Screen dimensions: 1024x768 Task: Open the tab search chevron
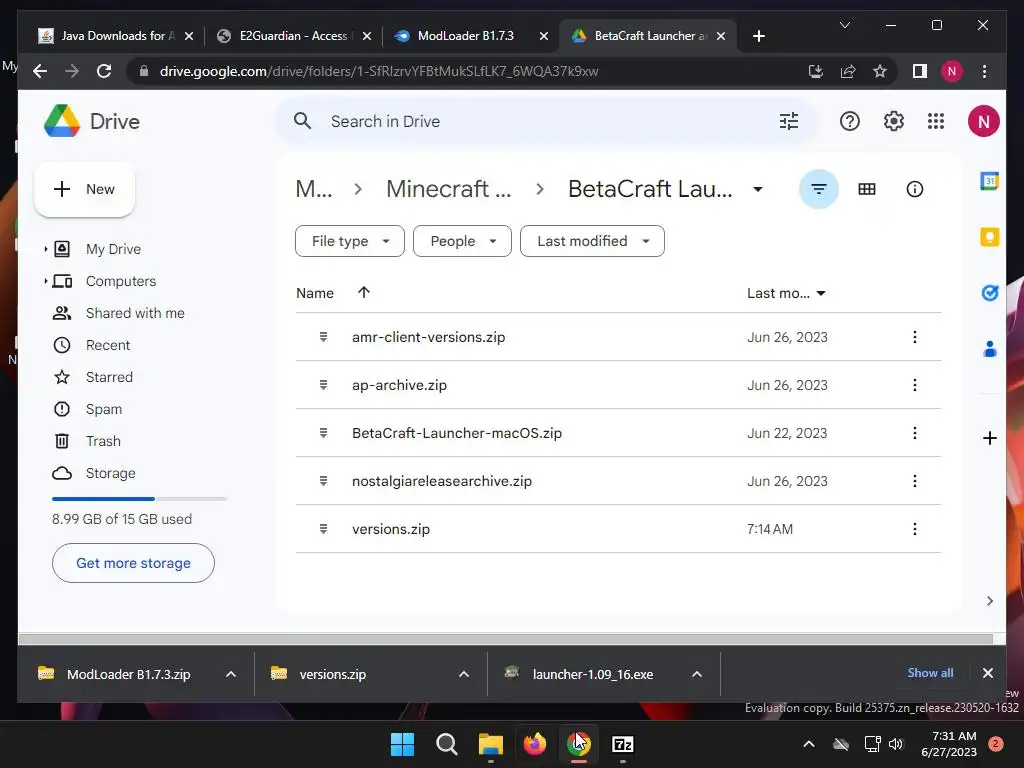844,25
